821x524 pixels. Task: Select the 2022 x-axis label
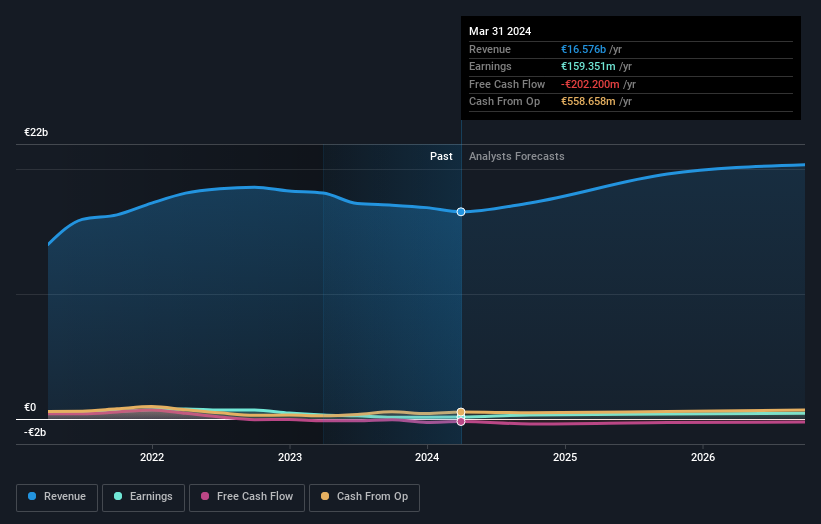[152, 457]
